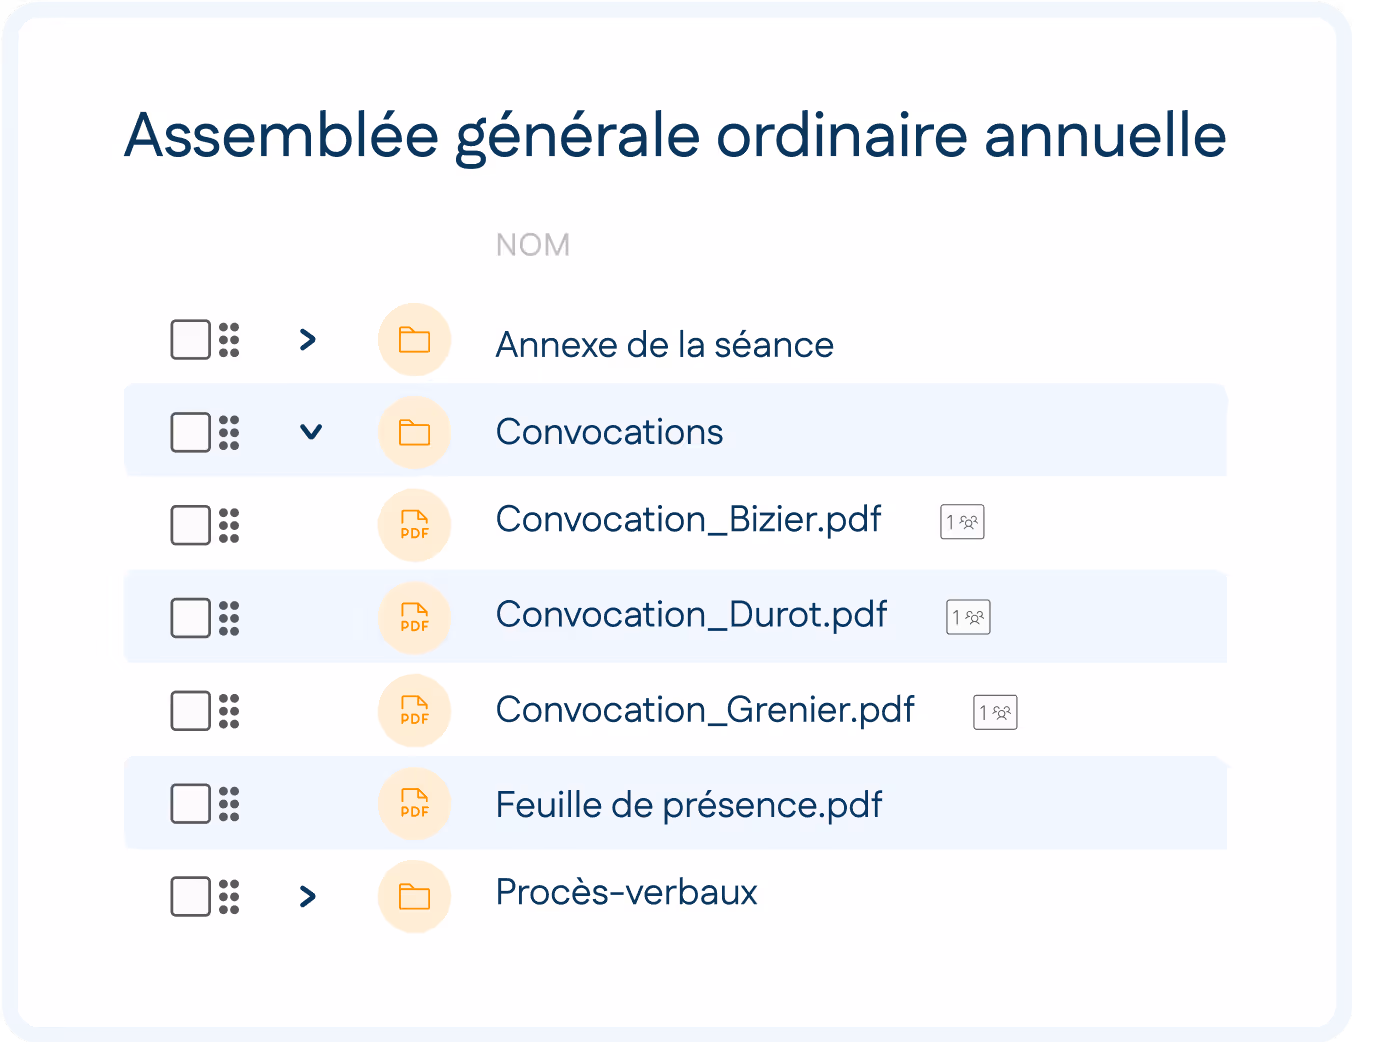
Task: Click the drag handle for Procès-verbaux row
Action: [x=229, y=897]
